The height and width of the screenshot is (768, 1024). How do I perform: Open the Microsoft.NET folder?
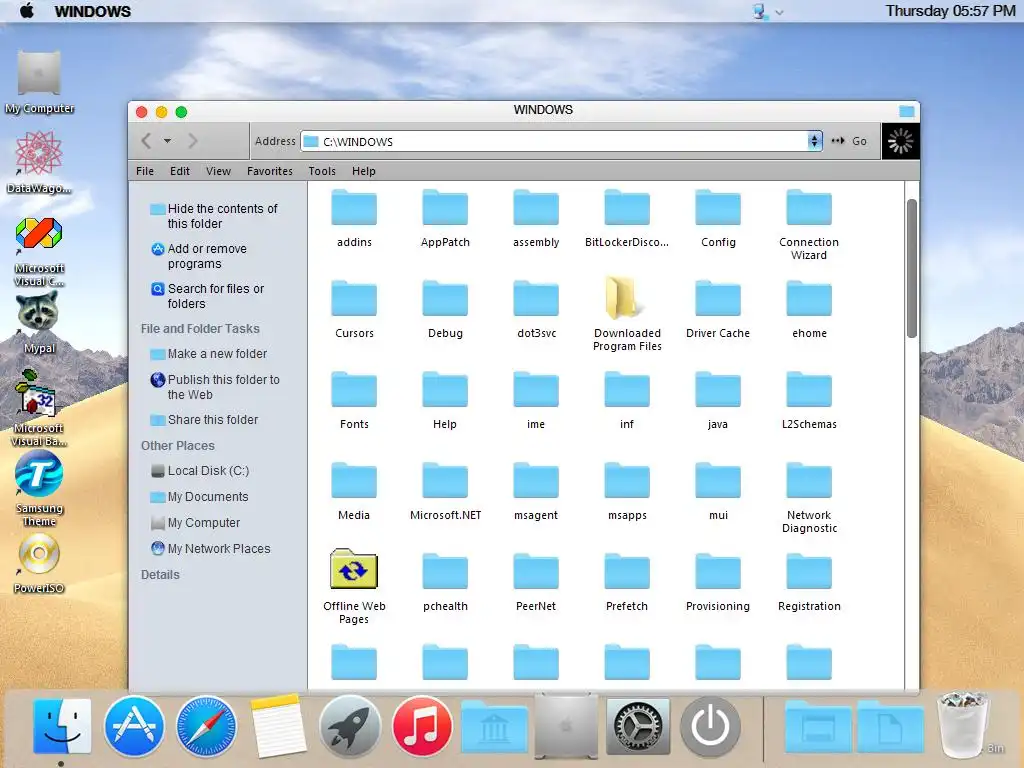(445, 491)
